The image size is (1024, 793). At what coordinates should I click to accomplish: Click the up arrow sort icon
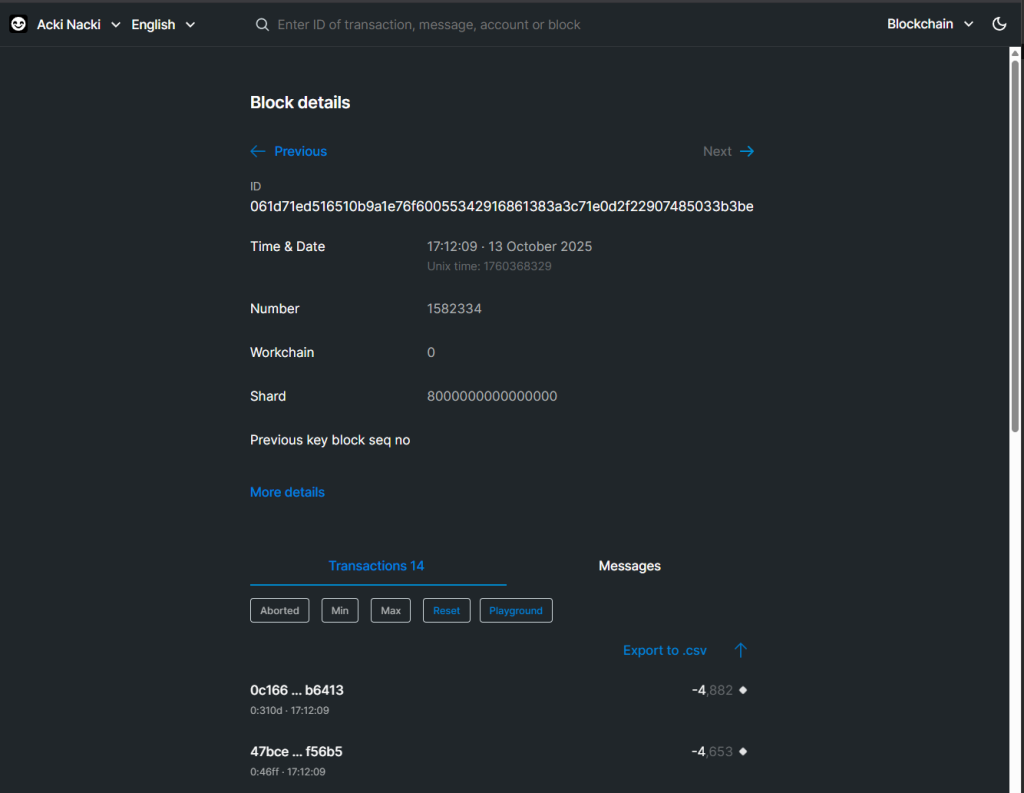click(740, 650)
